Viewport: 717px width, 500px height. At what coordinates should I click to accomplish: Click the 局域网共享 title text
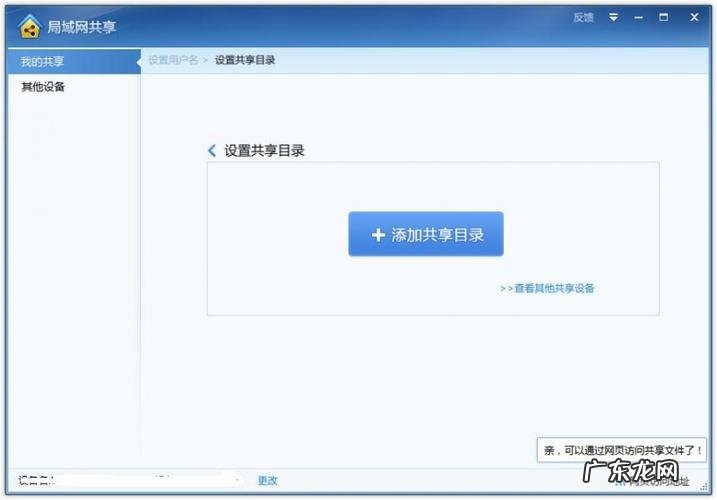(x=82, y=27)
